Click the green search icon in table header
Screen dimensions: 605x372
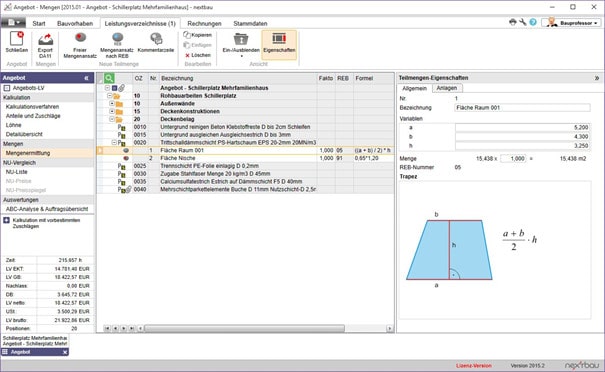coord(109,78)
